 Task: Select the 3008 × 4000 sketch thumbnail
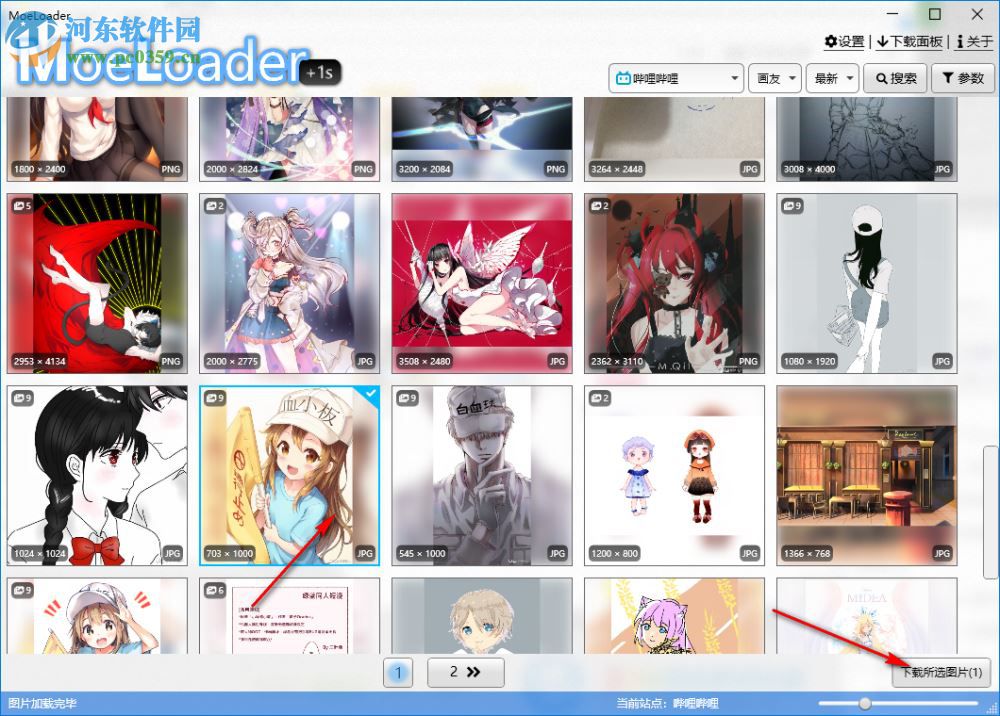click(867, 139)
